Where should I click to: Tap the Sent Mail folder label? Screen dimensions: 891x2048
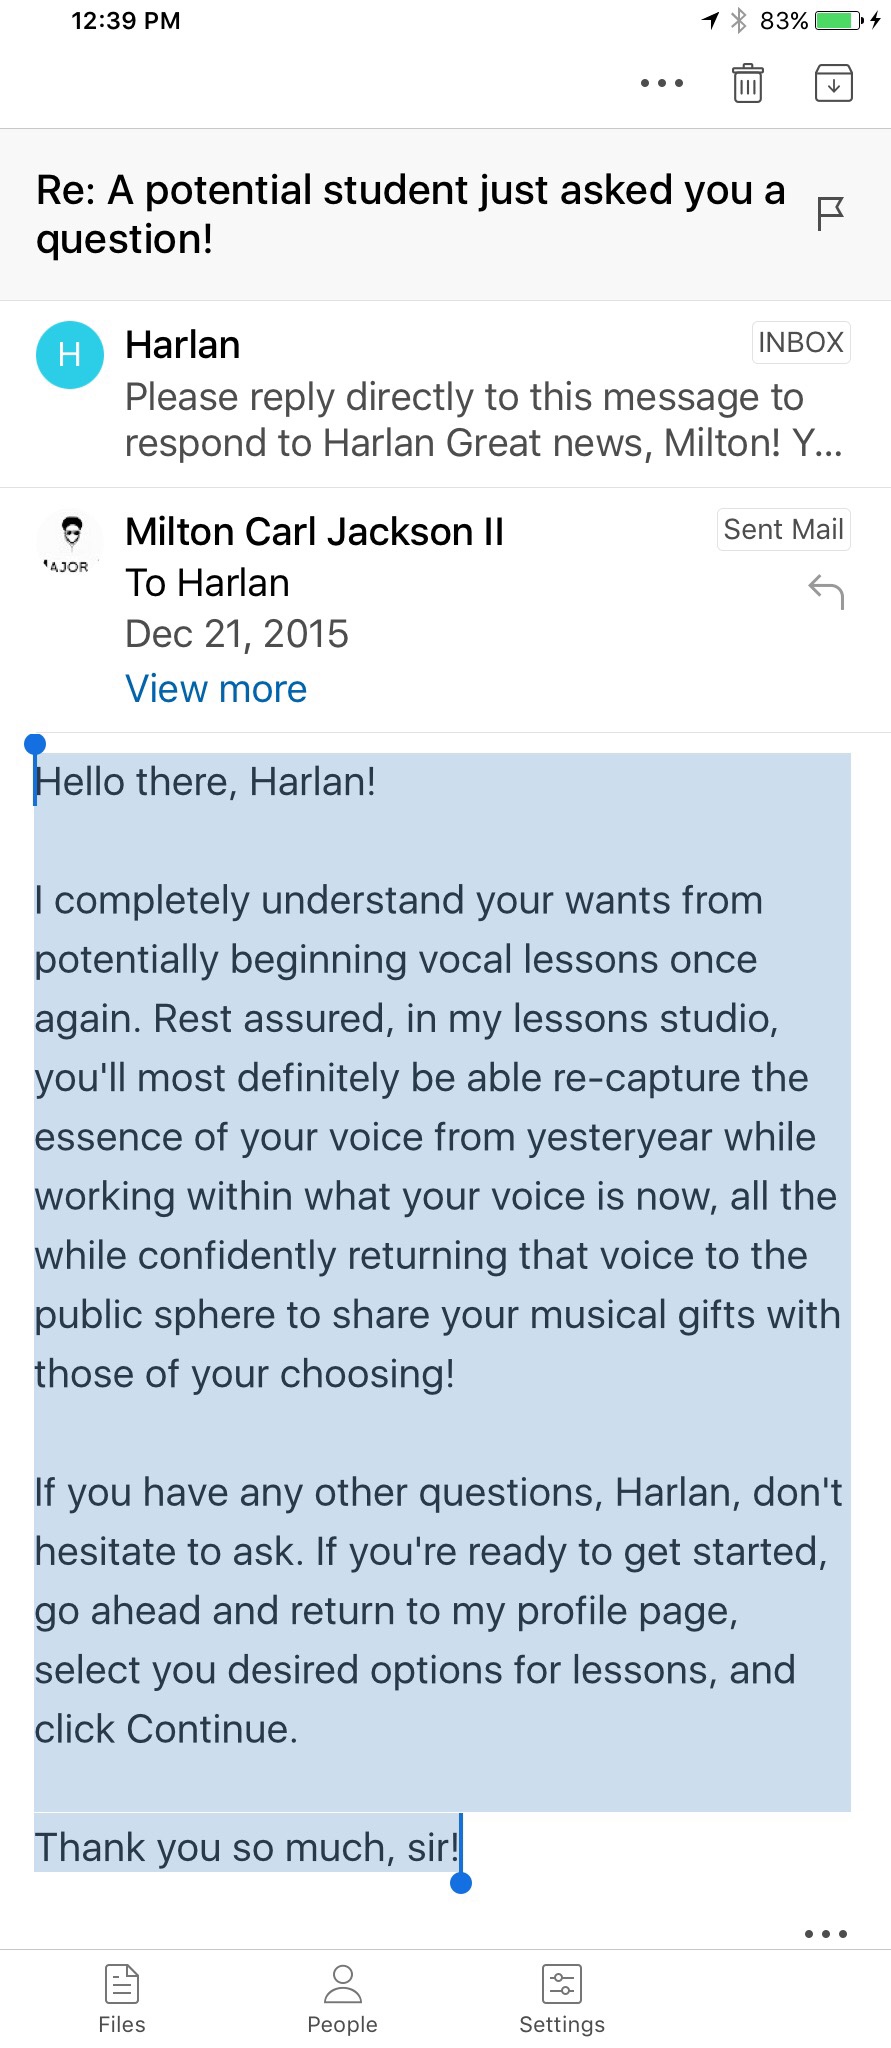783,529
